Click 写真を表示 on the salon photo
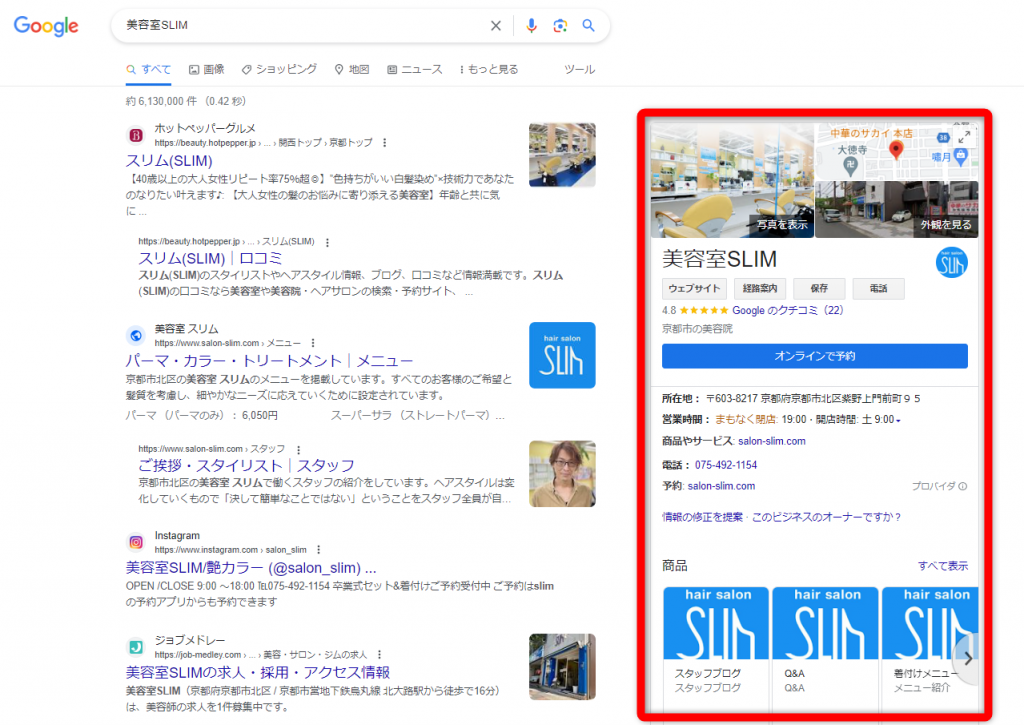 (x=782, y=225)
